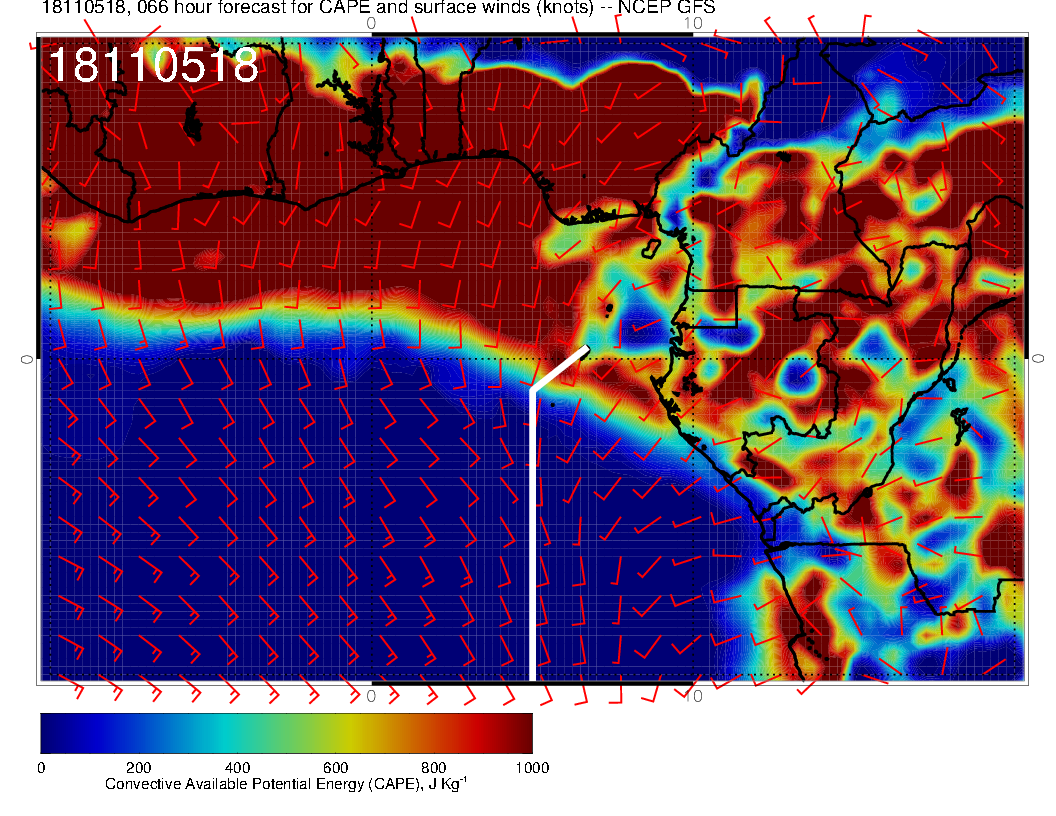Click the dark red end of CAPE colorbar
The height and width of the screenshot is (816, 1056).
[x=520, y=733]
